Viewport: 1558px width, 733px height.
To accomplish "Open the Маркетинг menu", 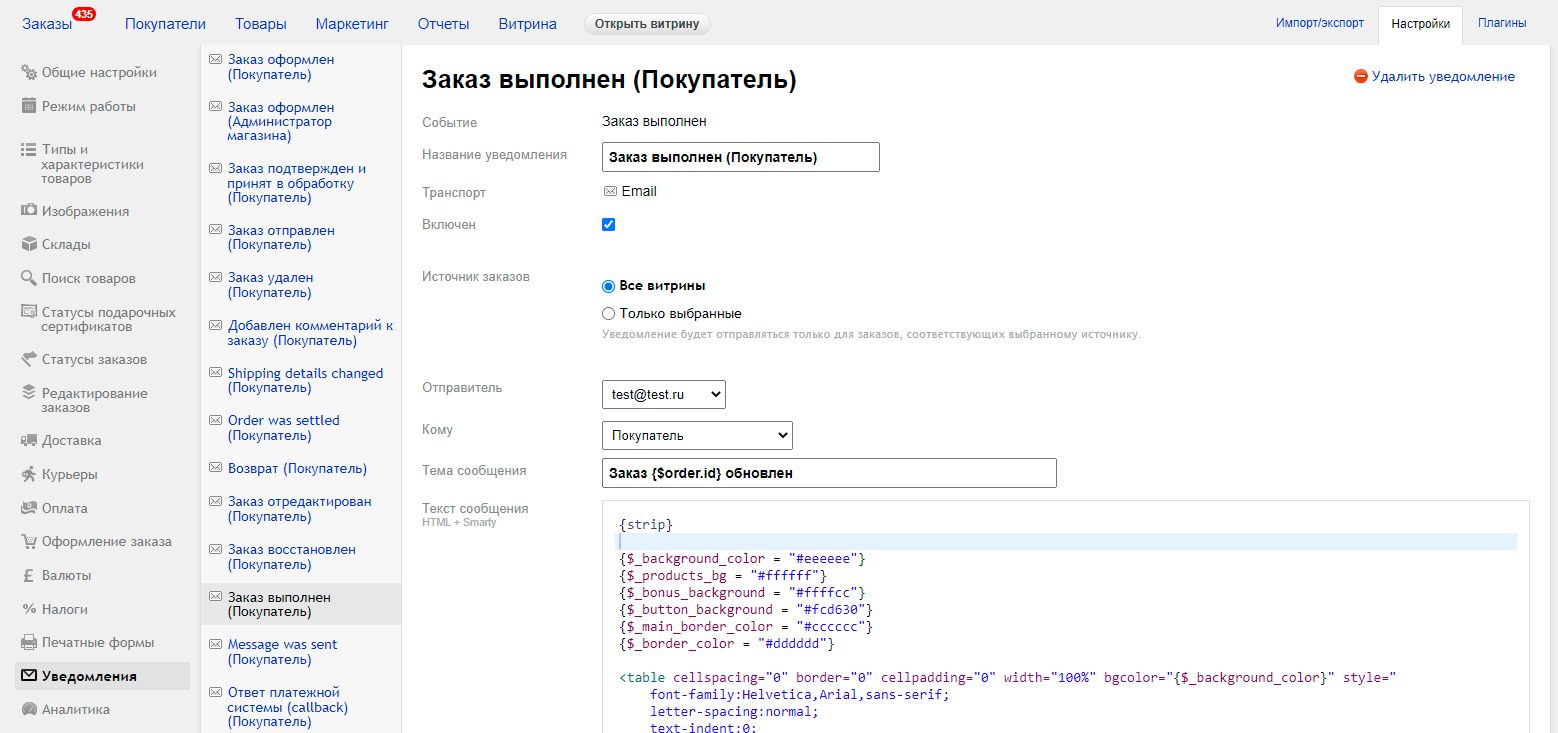I will [x=352, y=24].
